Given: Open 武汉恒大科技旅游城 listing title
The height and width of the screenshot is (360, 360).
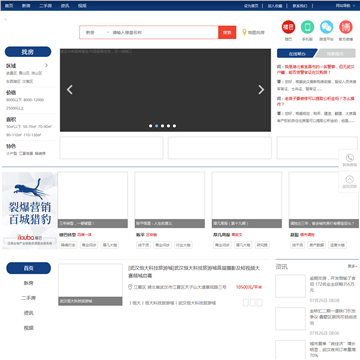Looking at the screenshot, I should click(194, 272).
